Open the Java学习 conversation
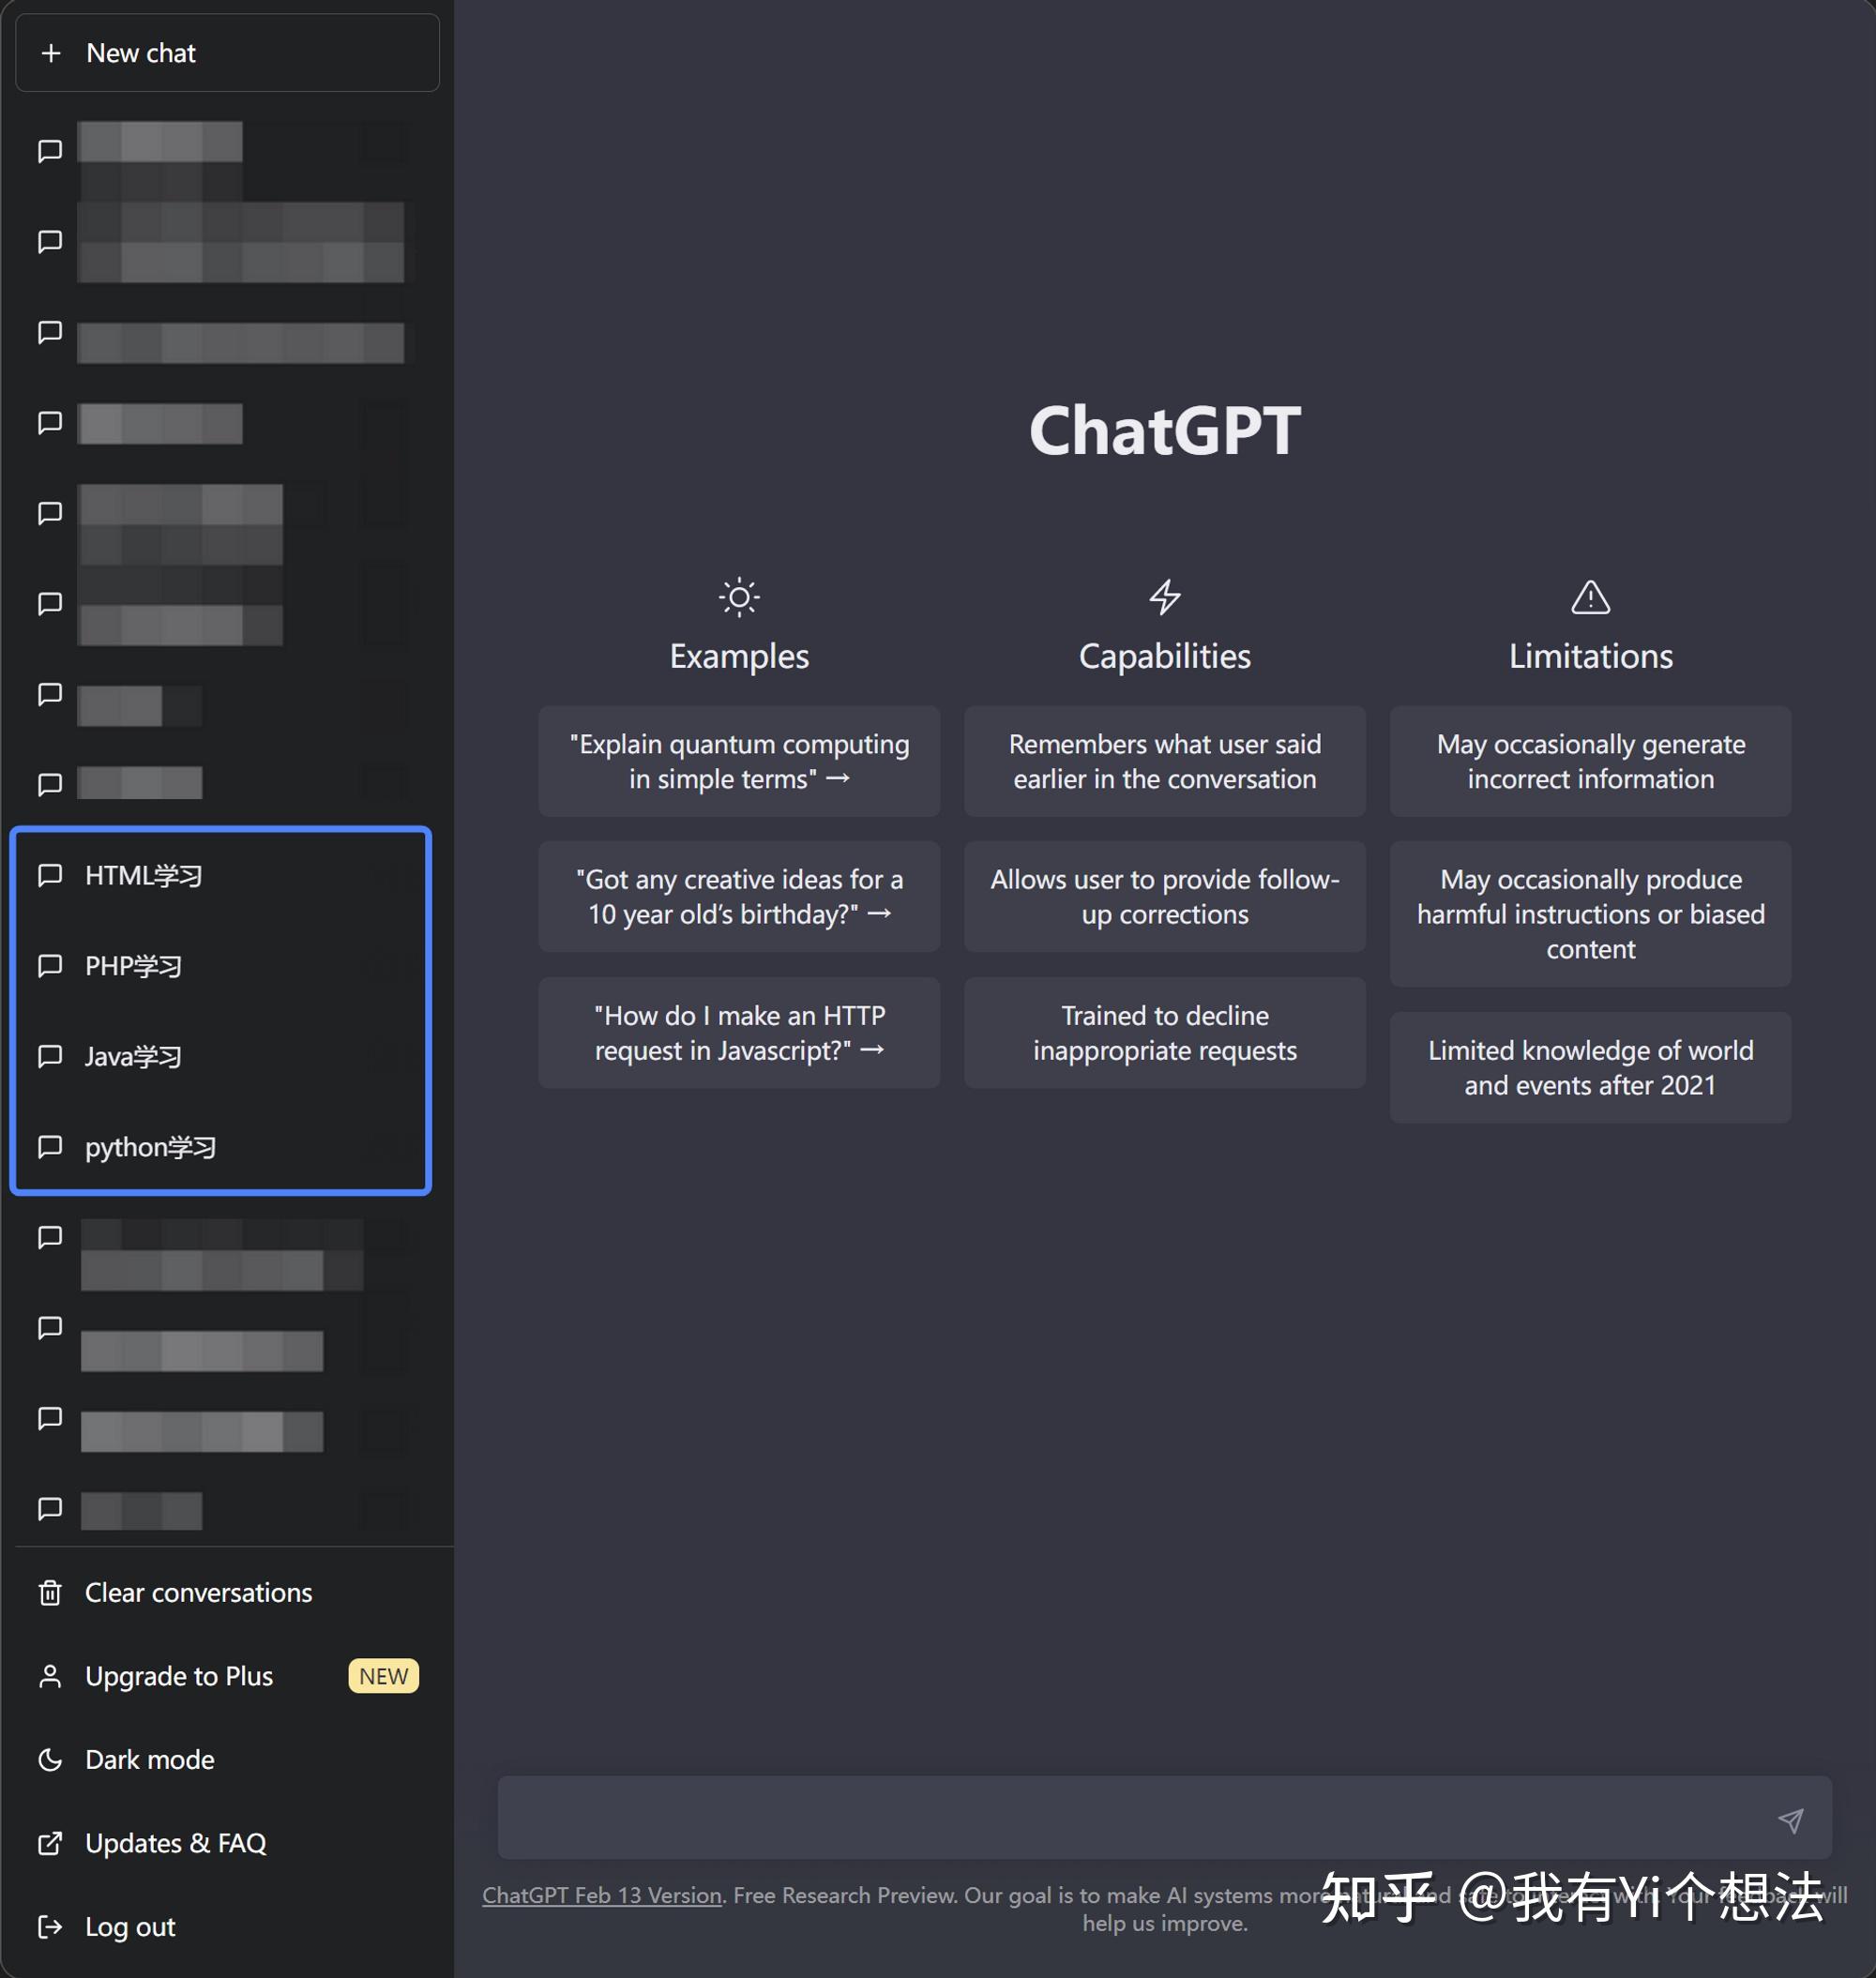 tap(134, 1056)
